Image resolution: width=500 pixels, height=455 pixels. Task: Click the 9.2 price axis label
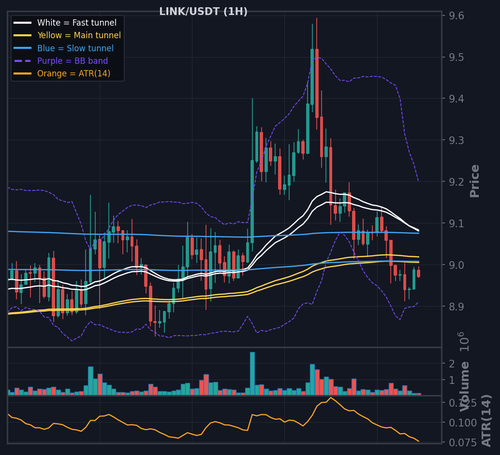(x=456, y=182)
